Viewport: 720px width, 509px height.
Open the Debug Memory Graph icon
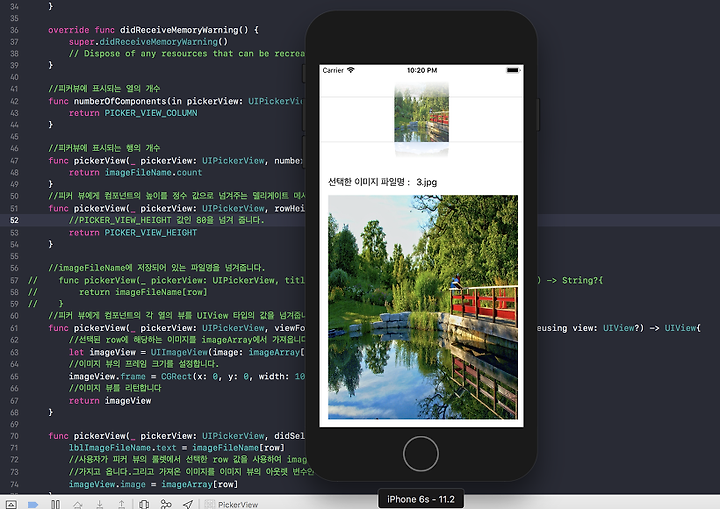166,504
